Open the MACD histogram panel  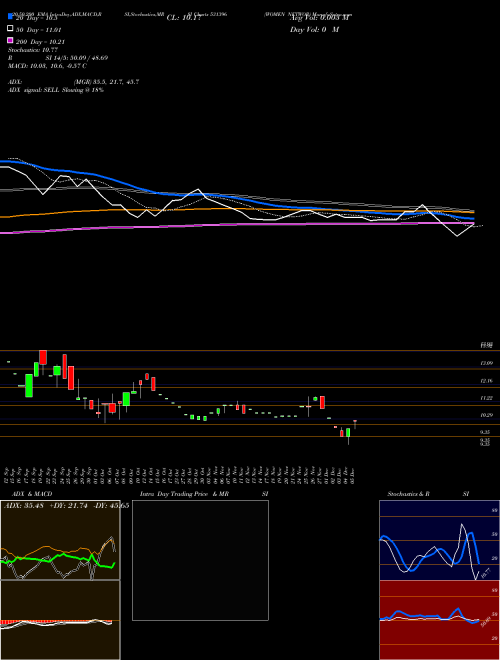[60, 620]
